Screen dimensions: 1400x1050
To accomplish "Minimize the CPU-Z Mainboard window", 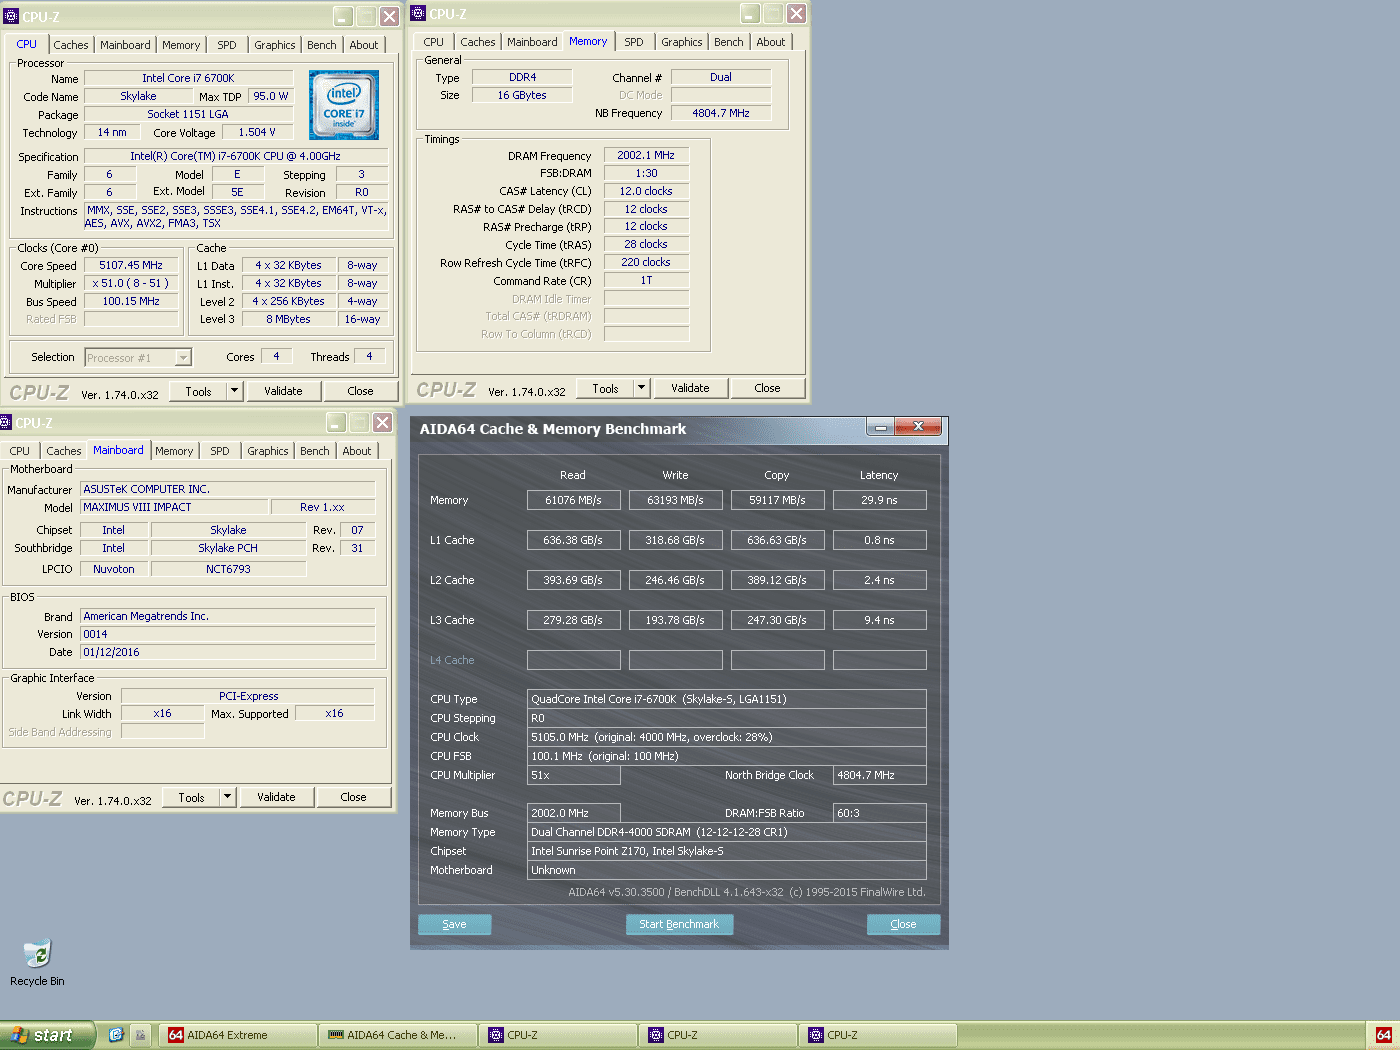I will (337, 422).
